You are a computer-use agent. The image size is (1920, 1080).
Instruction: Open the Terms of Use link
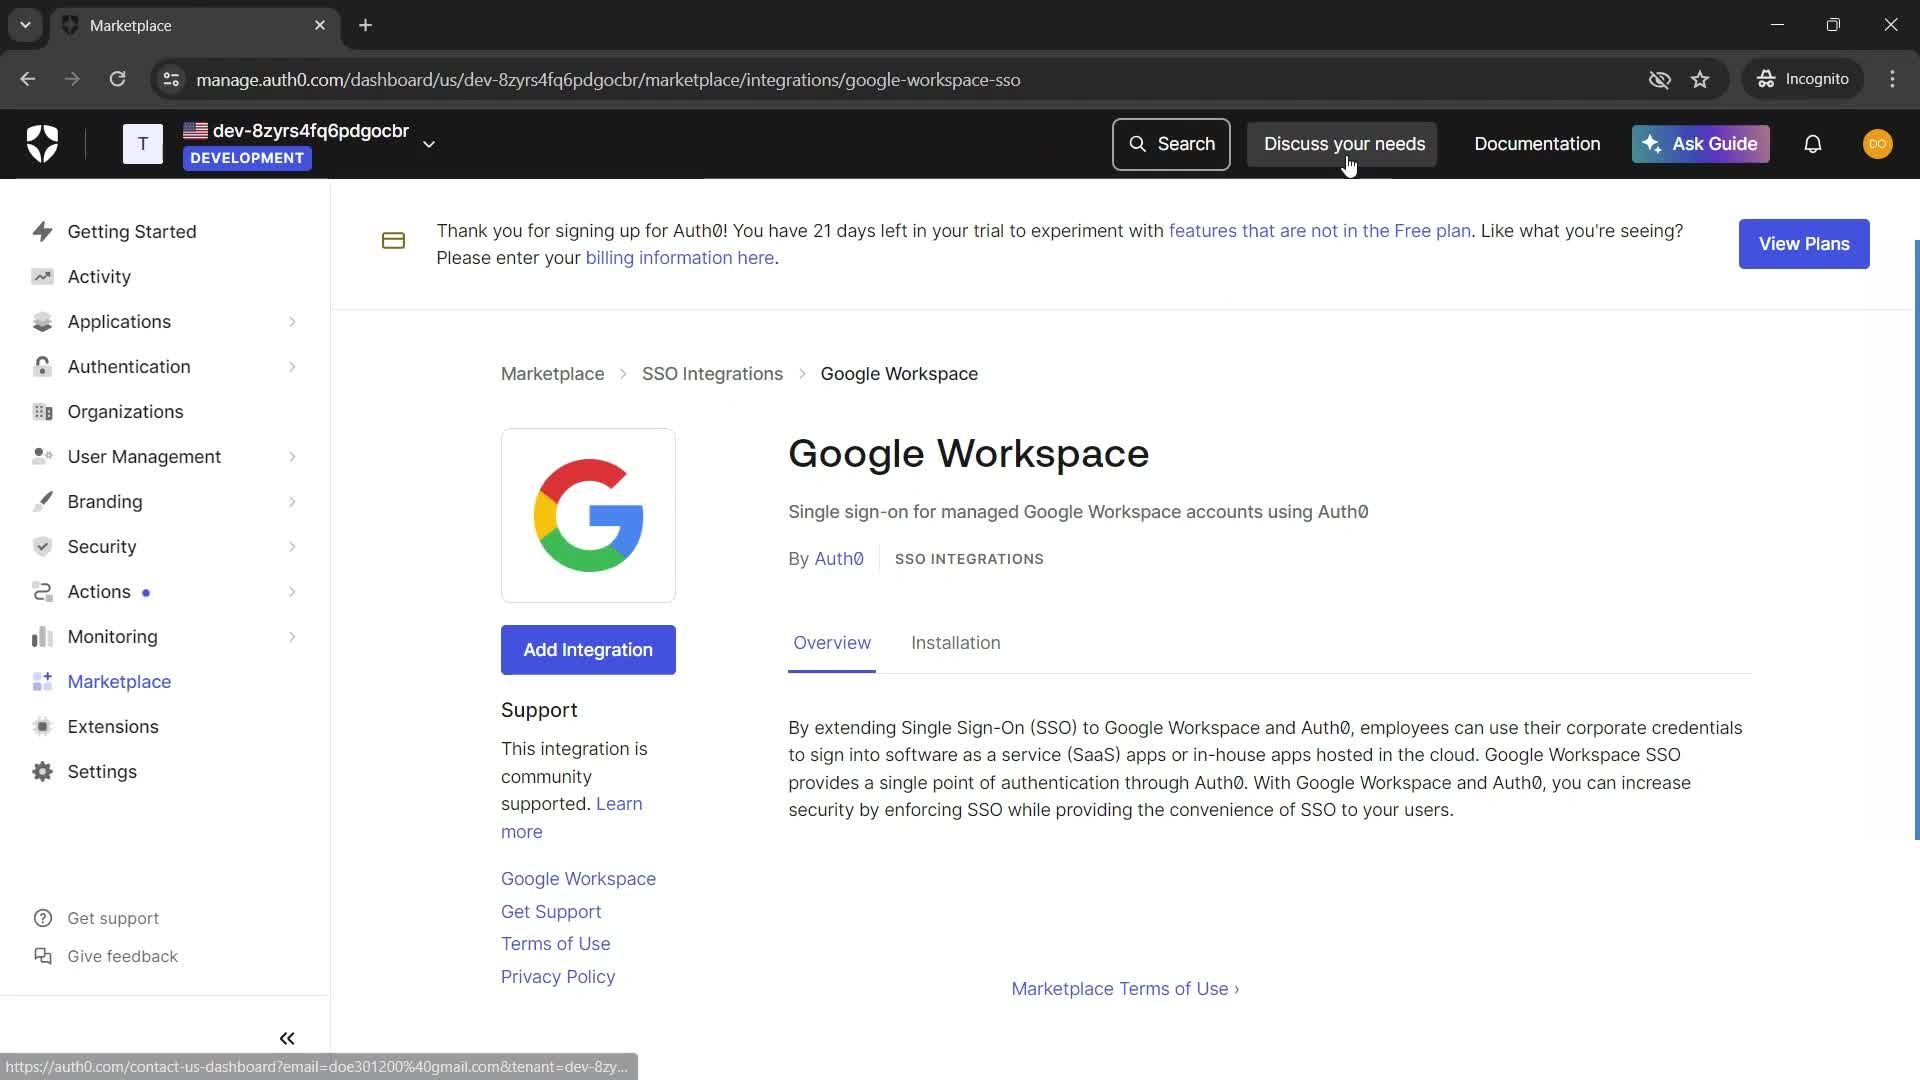pyautogui.click(x=555, y=944)
